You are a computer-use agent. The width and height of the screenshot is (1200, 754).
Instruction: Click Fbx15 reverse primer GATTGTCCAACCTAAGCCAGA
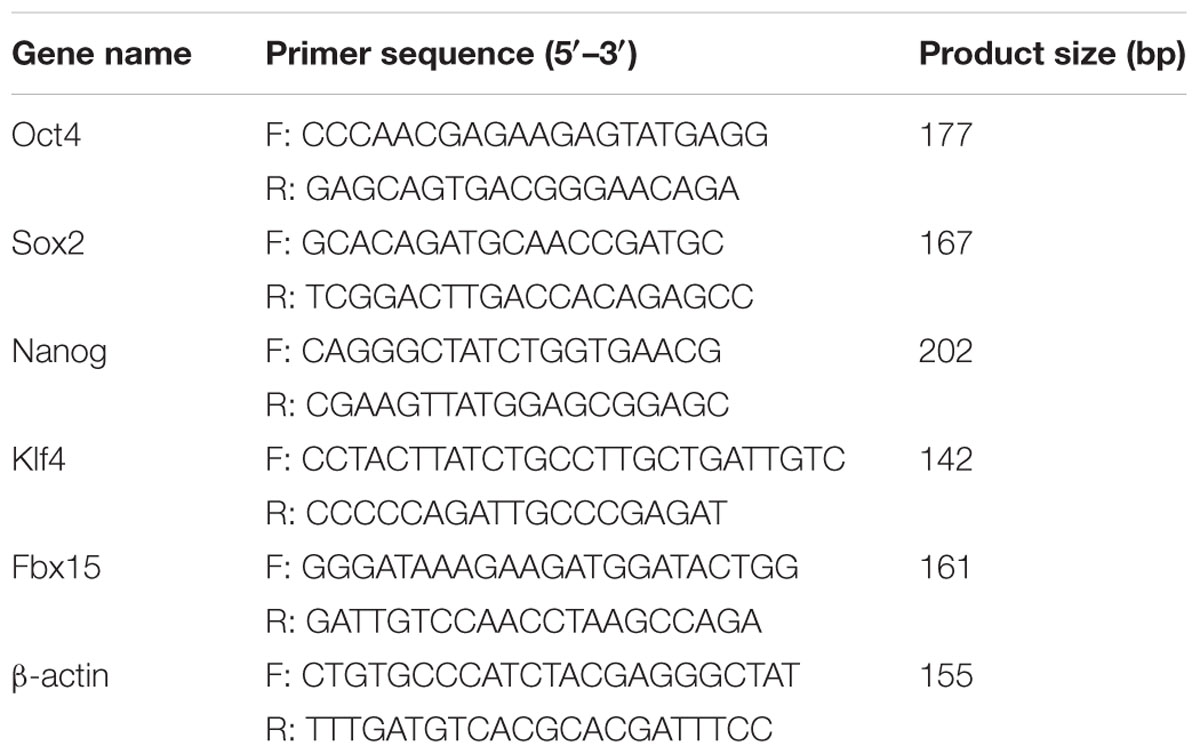(x=513, y=622)
